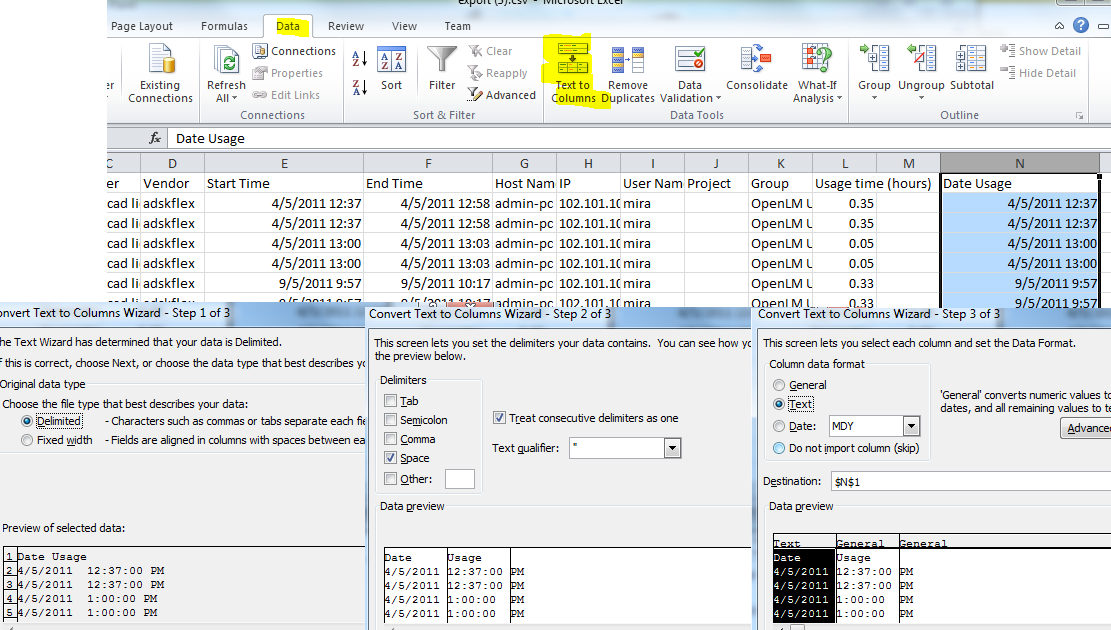Open the Sort dialog

(x=391, y=69)
